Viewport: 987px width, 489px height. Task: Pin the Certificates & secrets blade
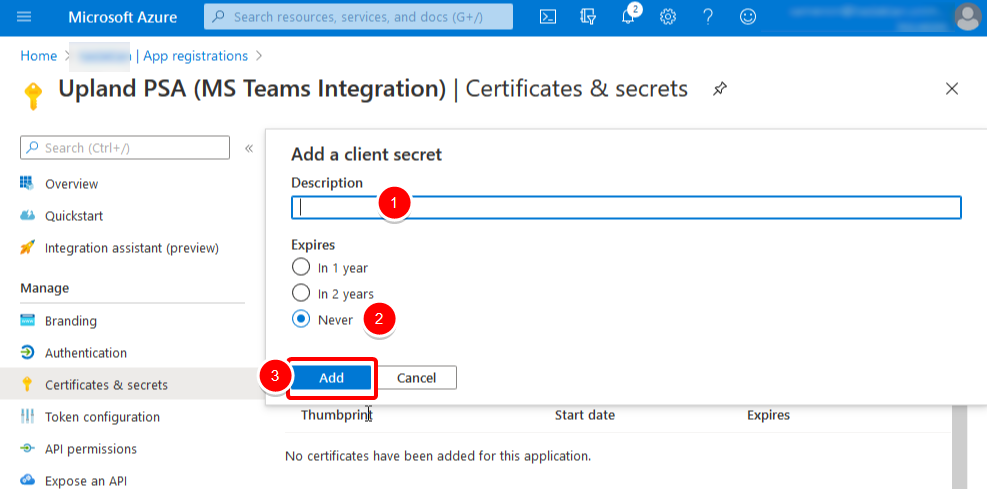coord(719,89)
